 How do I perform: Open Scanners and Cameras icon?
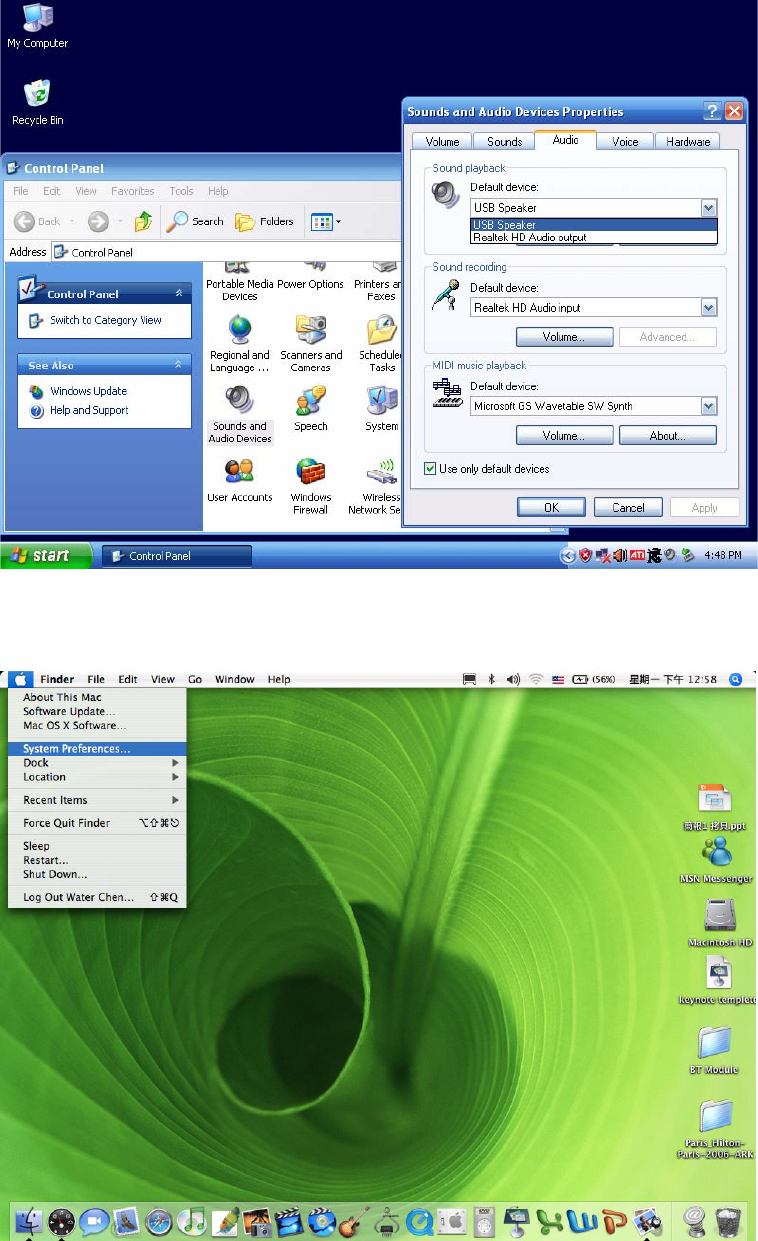tap(311, 344)
